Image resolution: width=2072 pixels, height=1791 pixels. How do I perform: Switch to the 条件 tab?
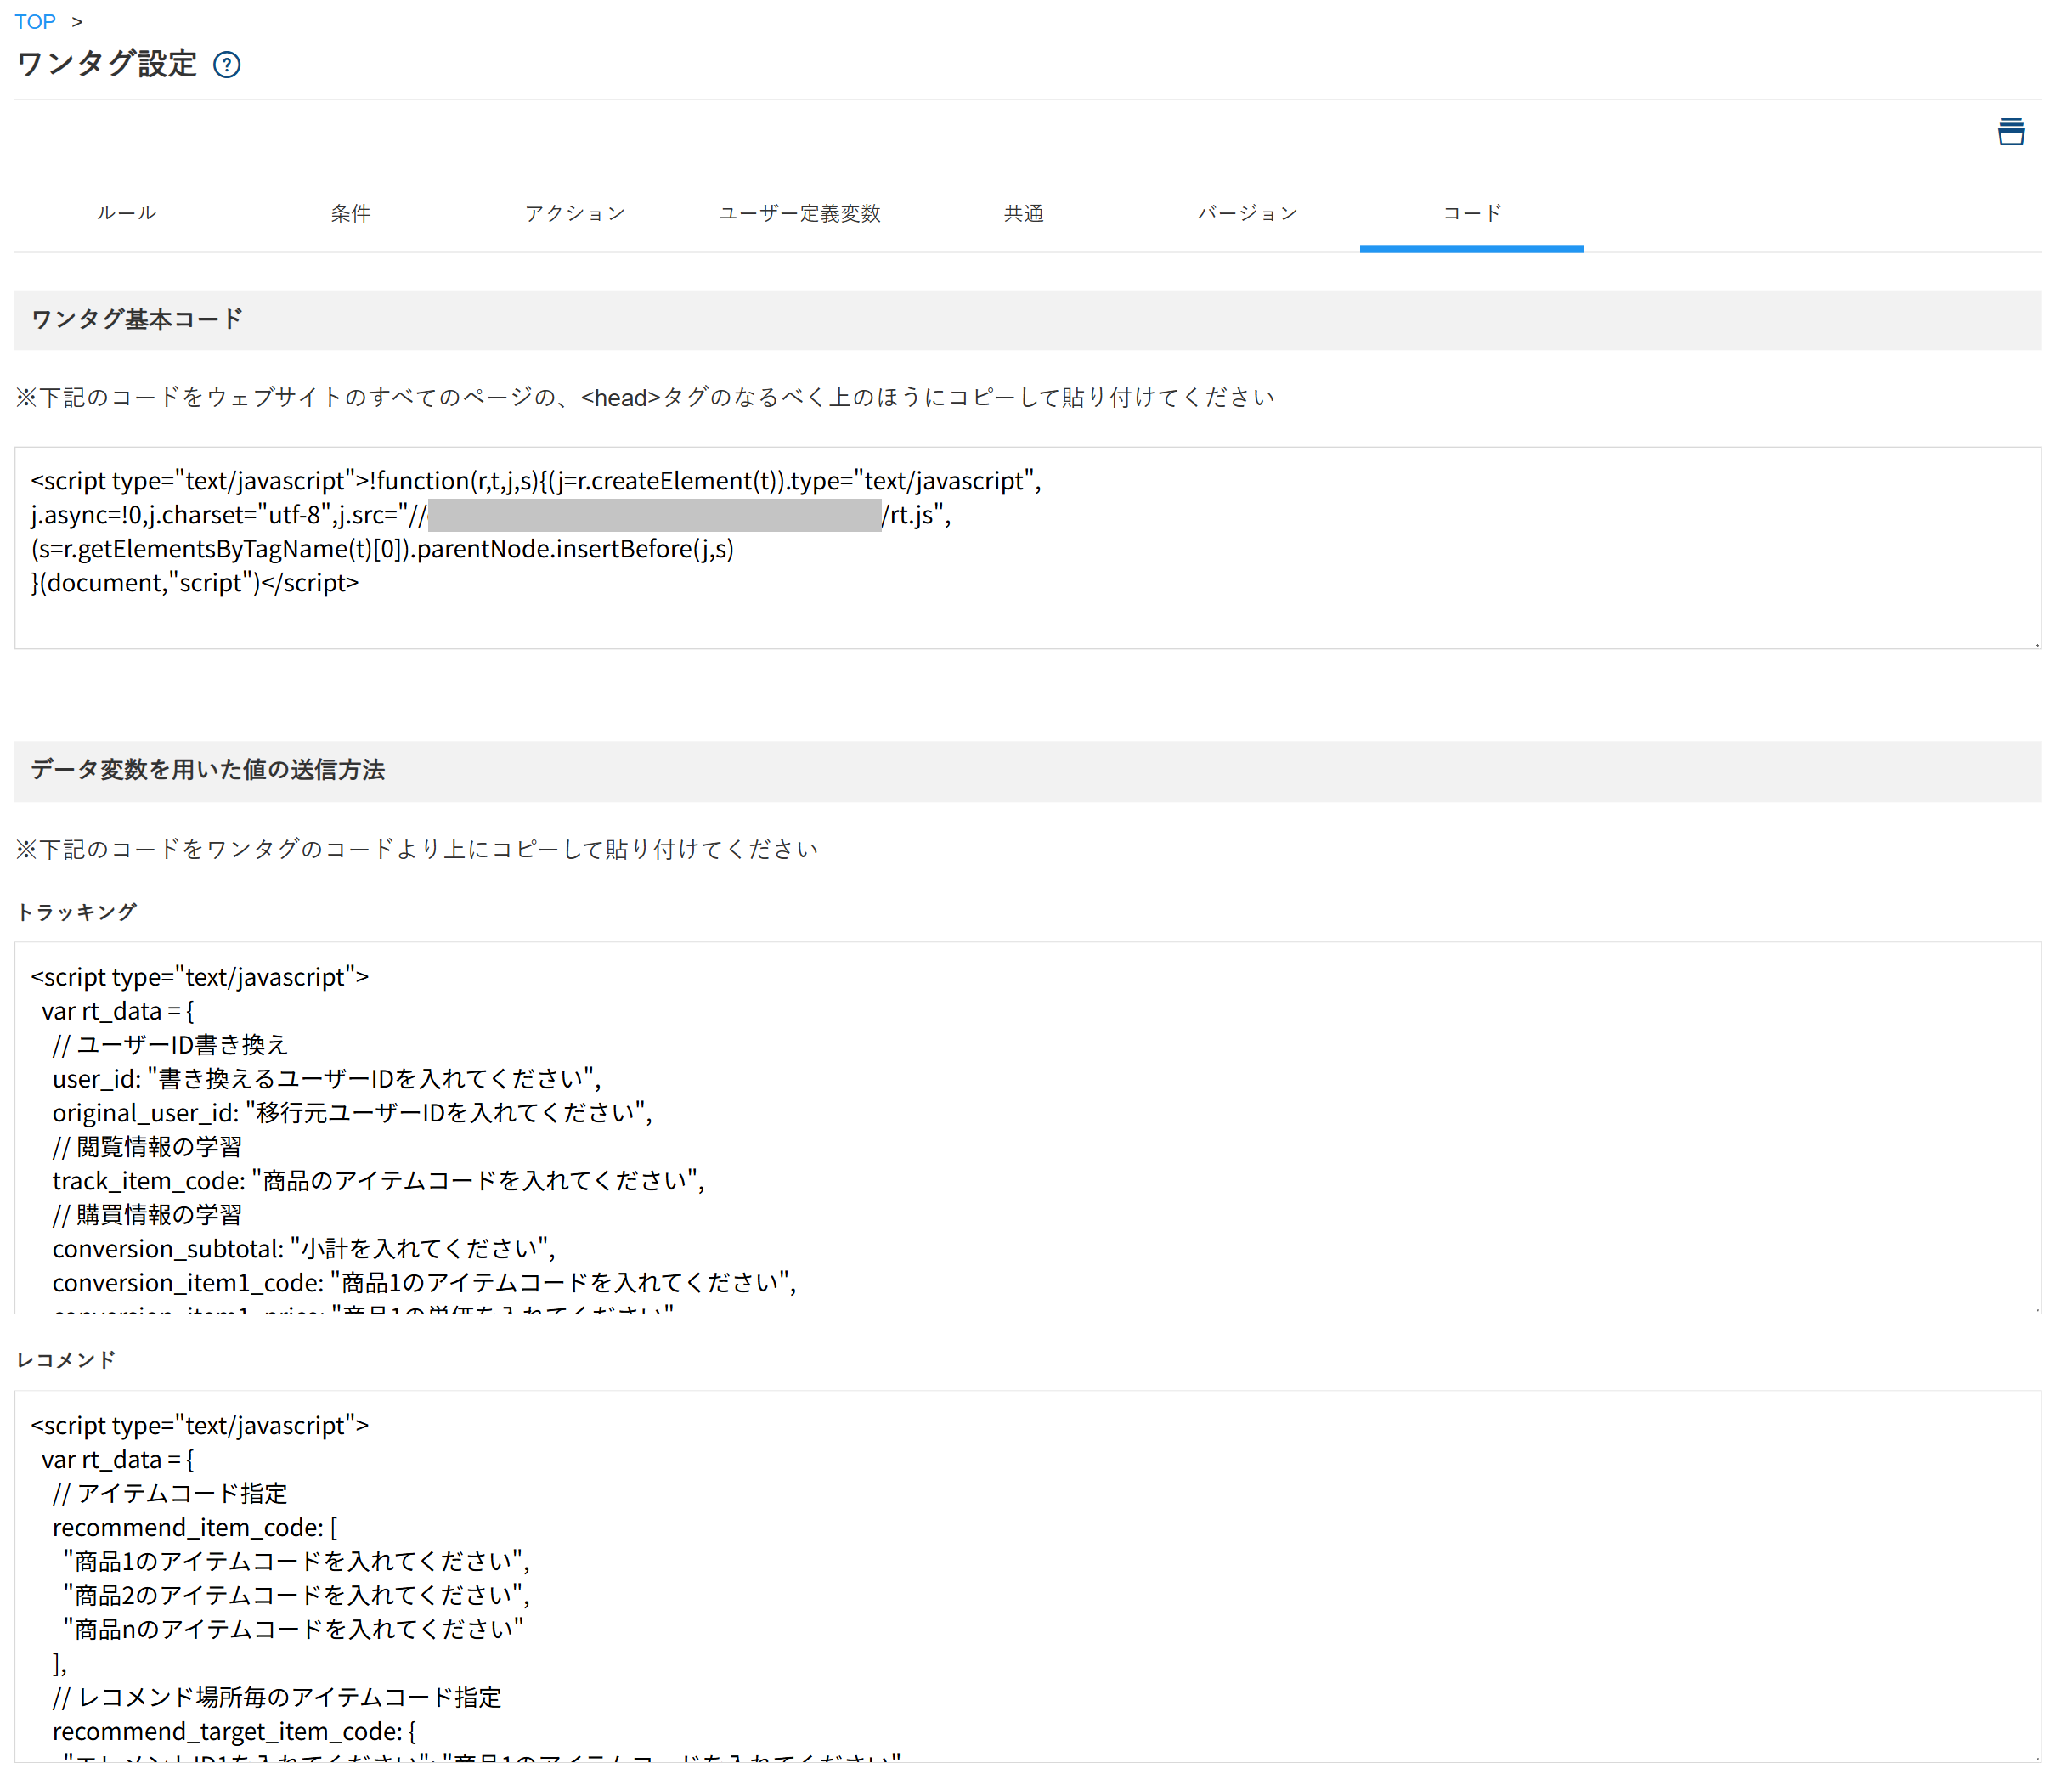(x=350, y=213)
